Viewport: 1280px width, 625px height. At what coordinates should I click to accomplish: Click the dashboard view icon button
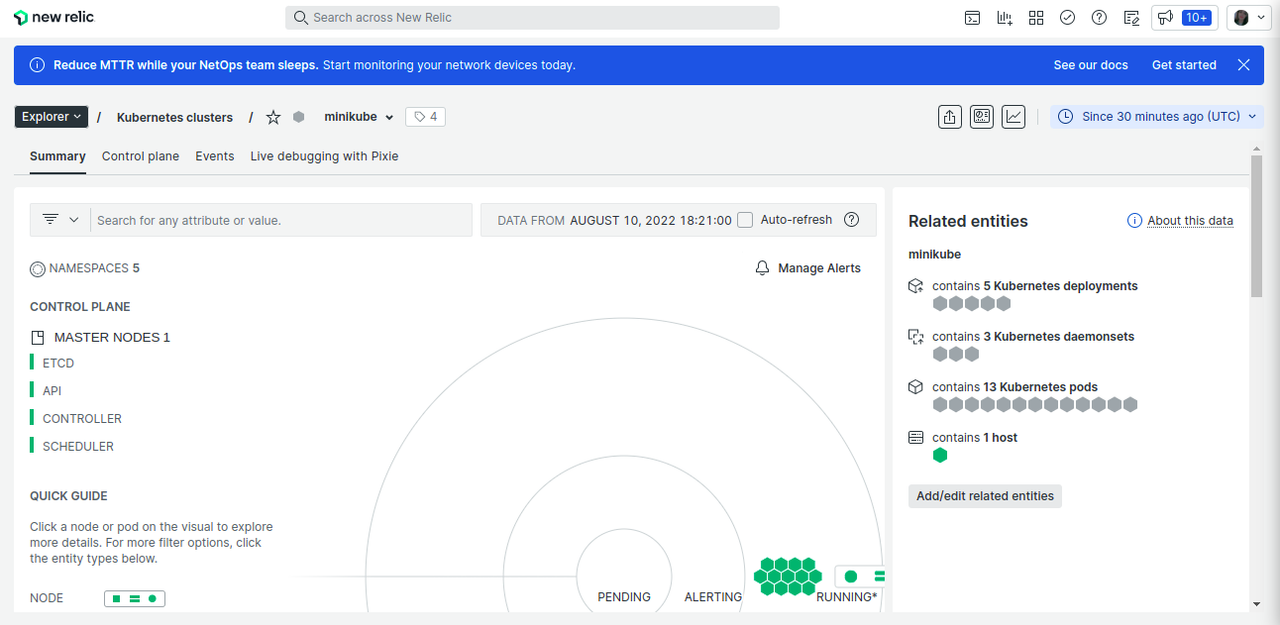pos(981,117)
